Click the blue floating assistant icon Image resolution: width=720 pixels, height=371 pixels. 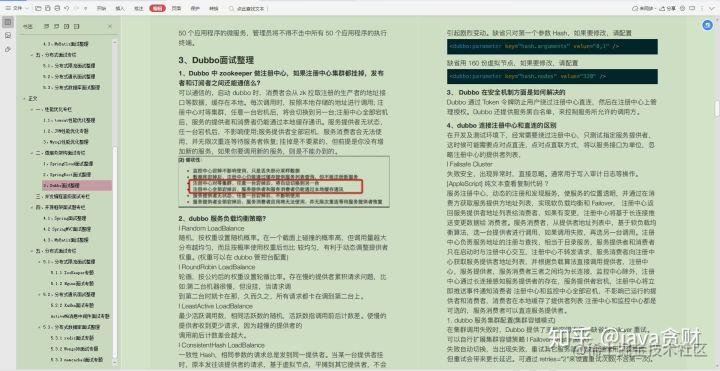[x=707, y=25]
